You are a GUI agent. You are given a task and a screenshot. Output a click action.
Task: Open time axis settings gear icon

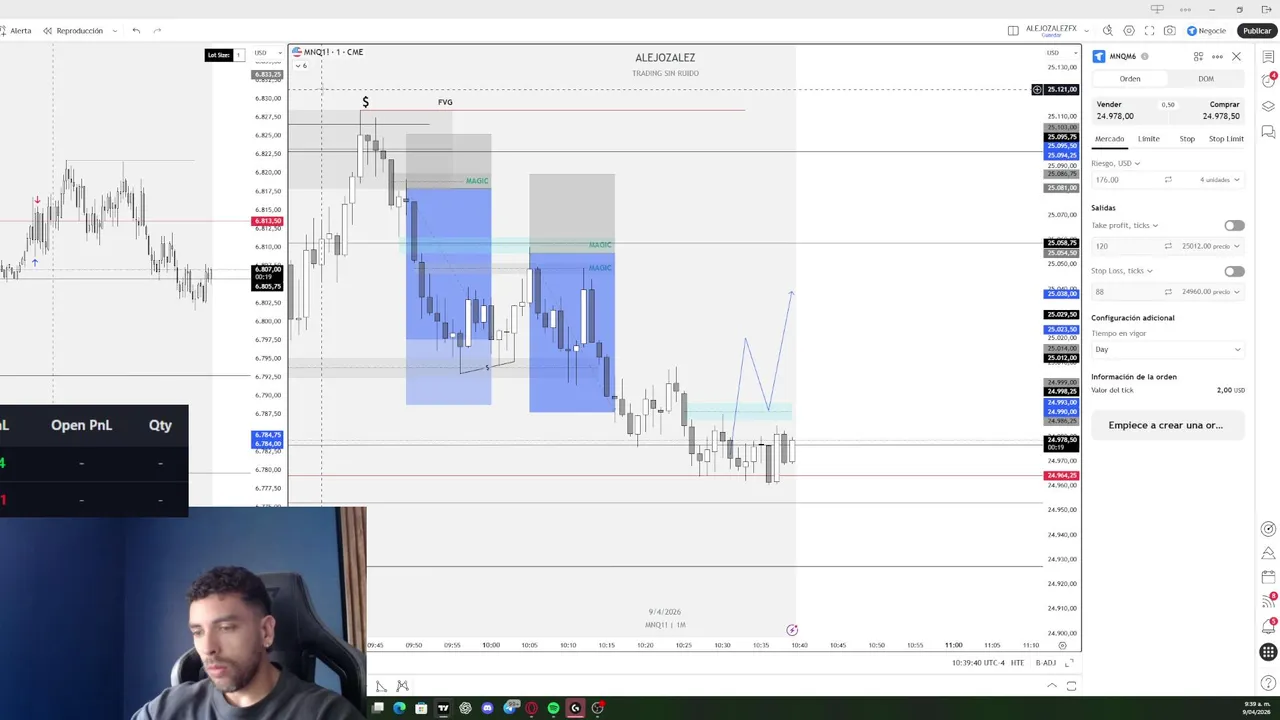point(1062,645)
